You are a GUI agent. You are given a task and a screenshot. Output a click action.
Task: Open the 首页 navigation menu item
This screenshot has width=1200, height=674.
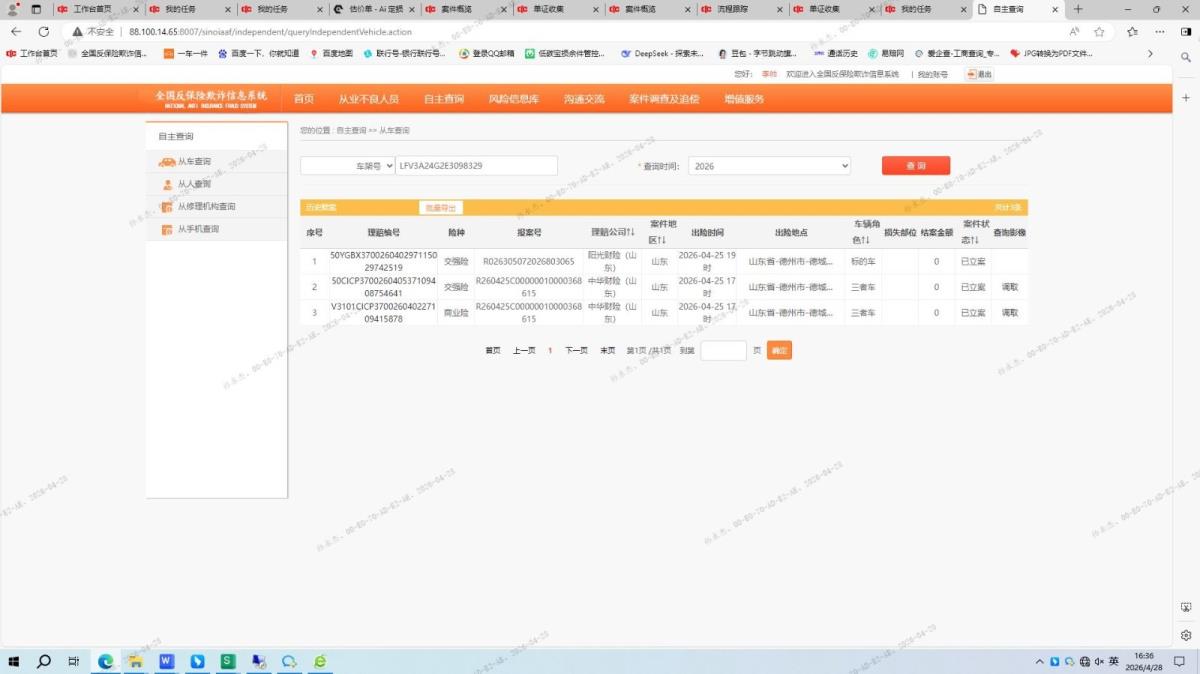(304, 99)
